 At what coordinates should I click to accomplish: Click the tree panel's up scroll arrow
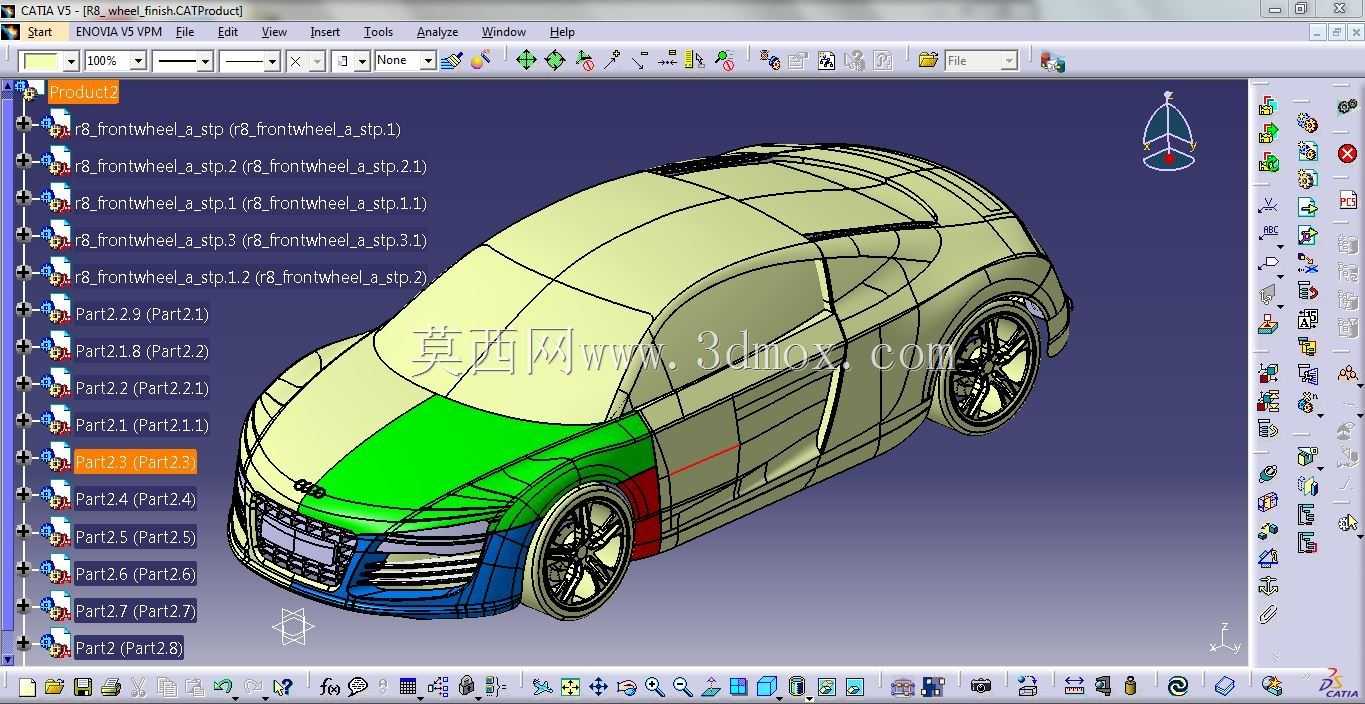8,86
